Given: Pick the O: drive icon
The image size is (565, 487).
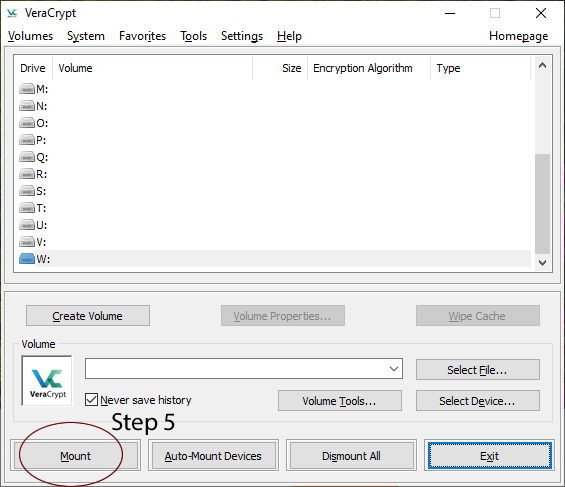Looking at the screenshot, I should (x=27, y=123).
